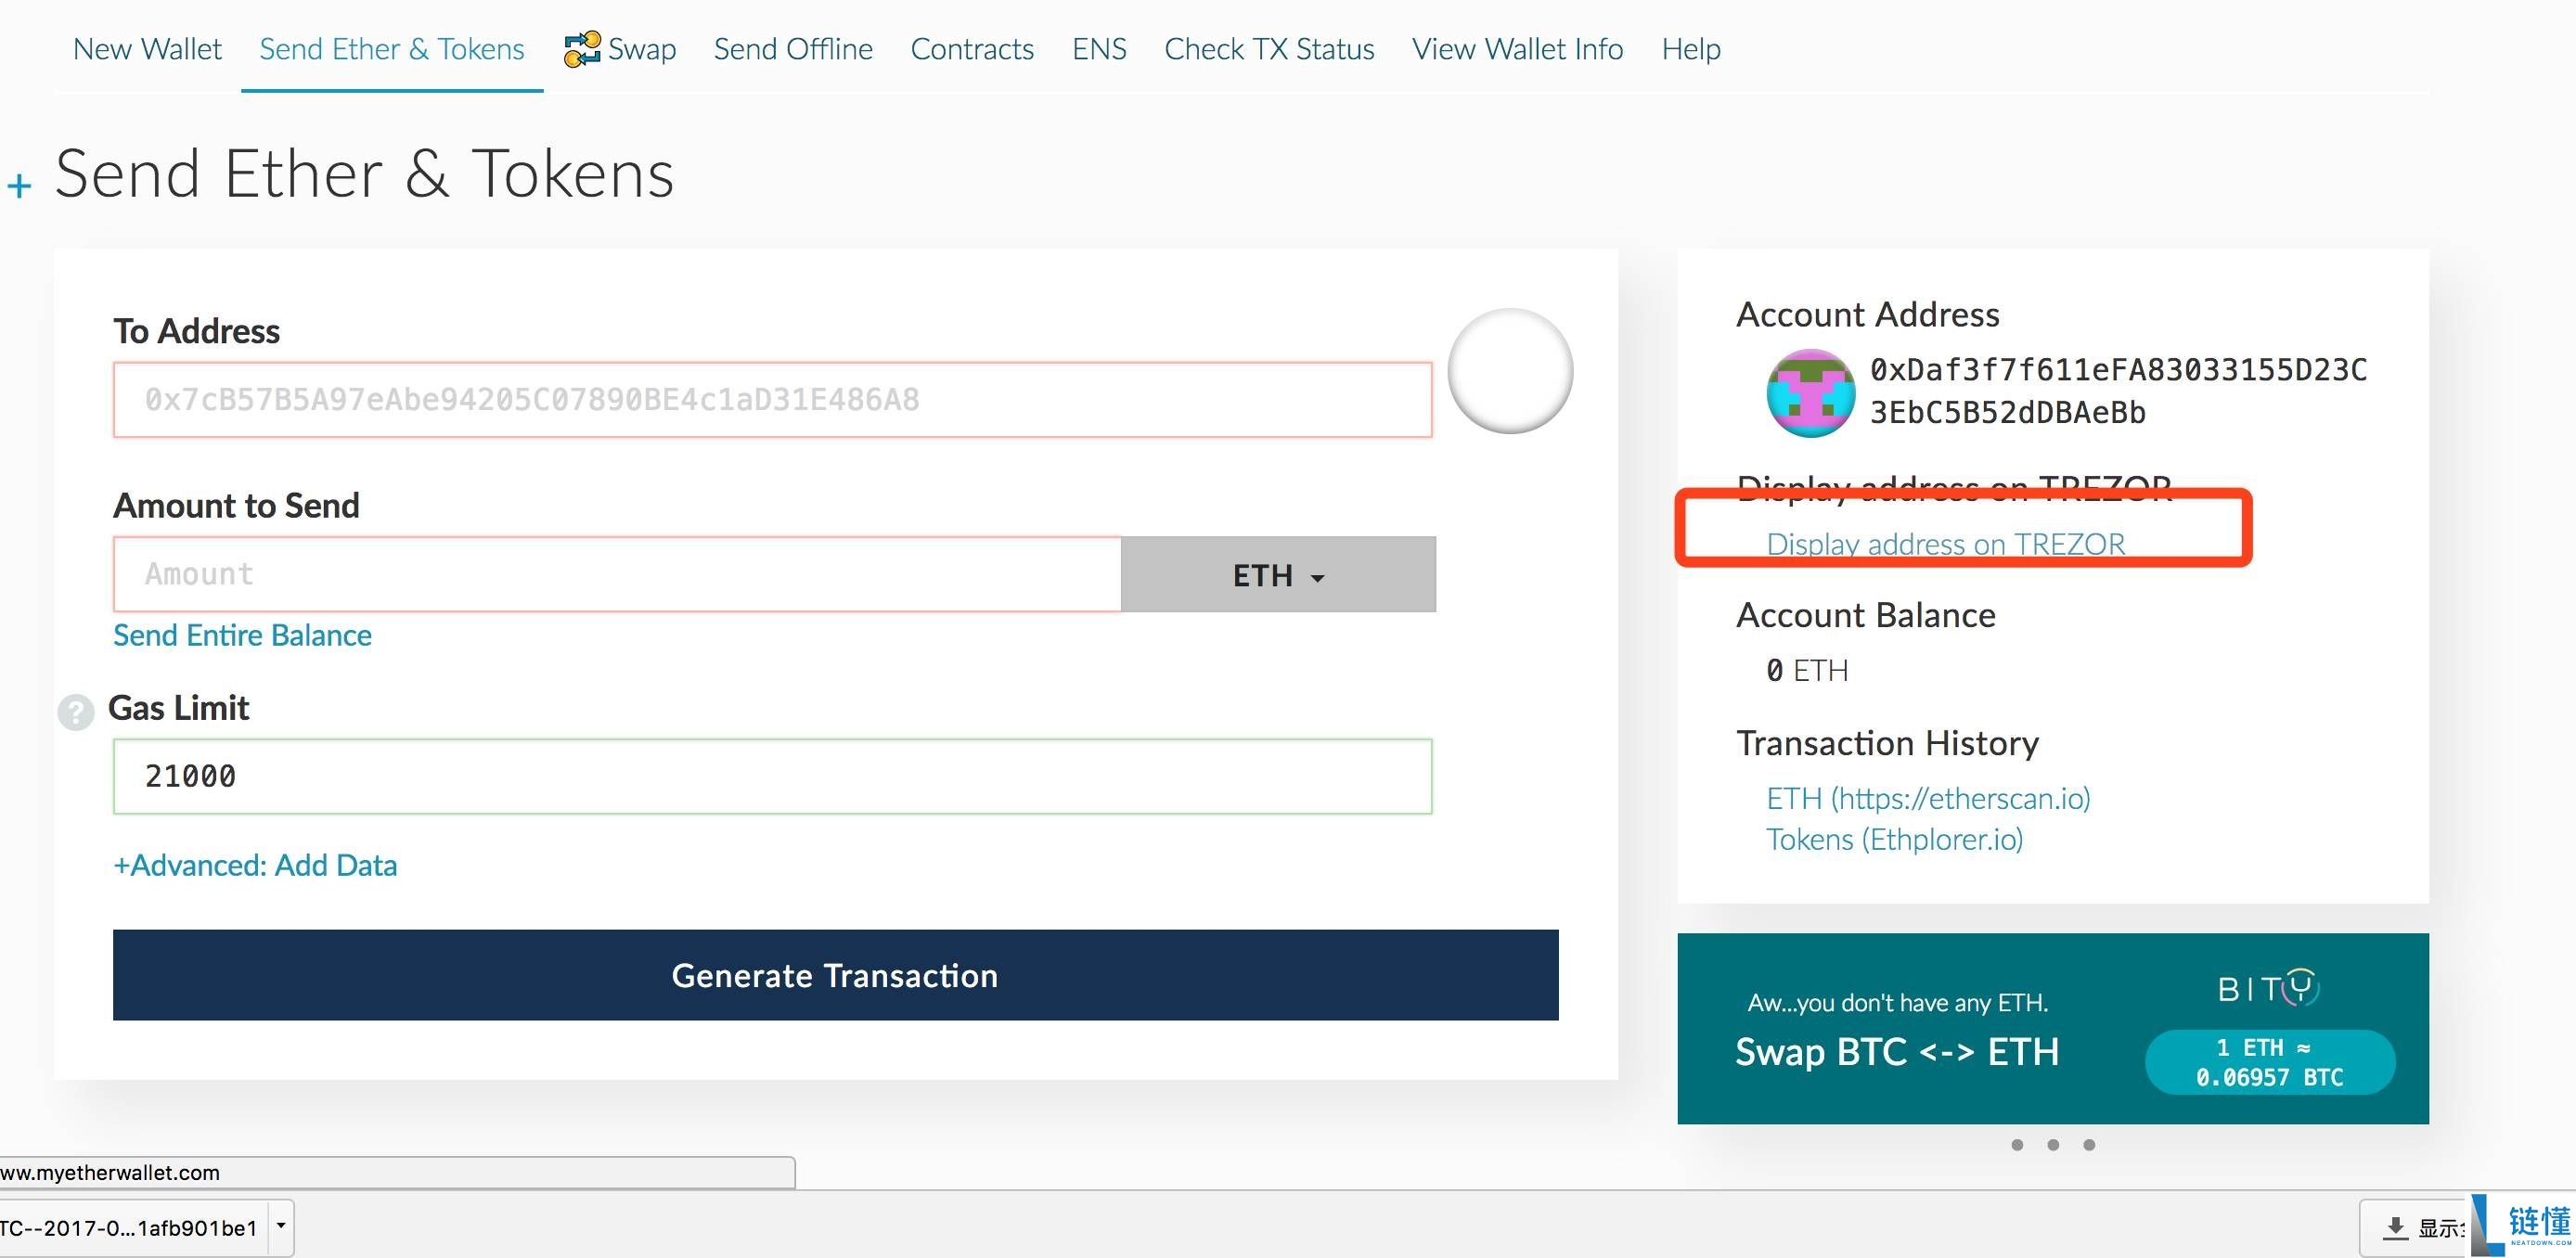
Task: Select the last carousel dot below banner
Action: 2089,1145
